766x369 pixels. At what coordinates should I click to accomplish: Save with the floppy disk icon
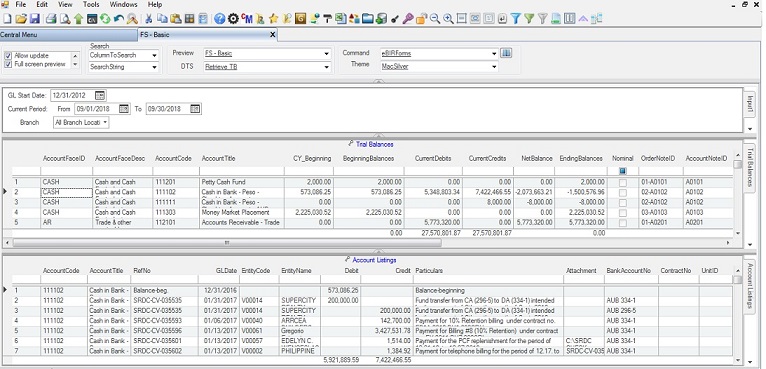(34, 19)
